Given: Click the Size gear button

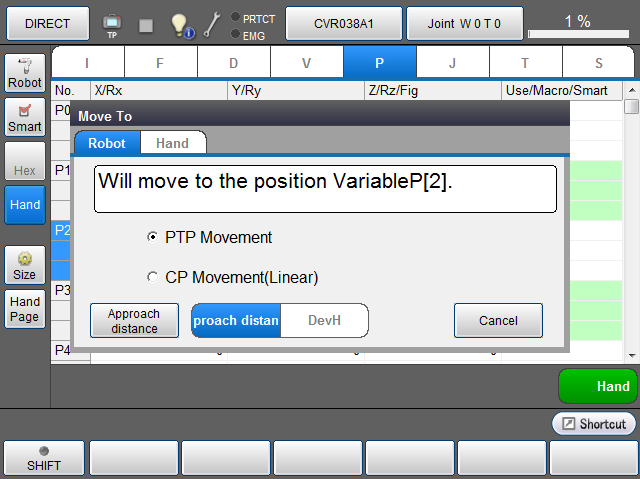Looking at the screenshot, I should [25, 265].
